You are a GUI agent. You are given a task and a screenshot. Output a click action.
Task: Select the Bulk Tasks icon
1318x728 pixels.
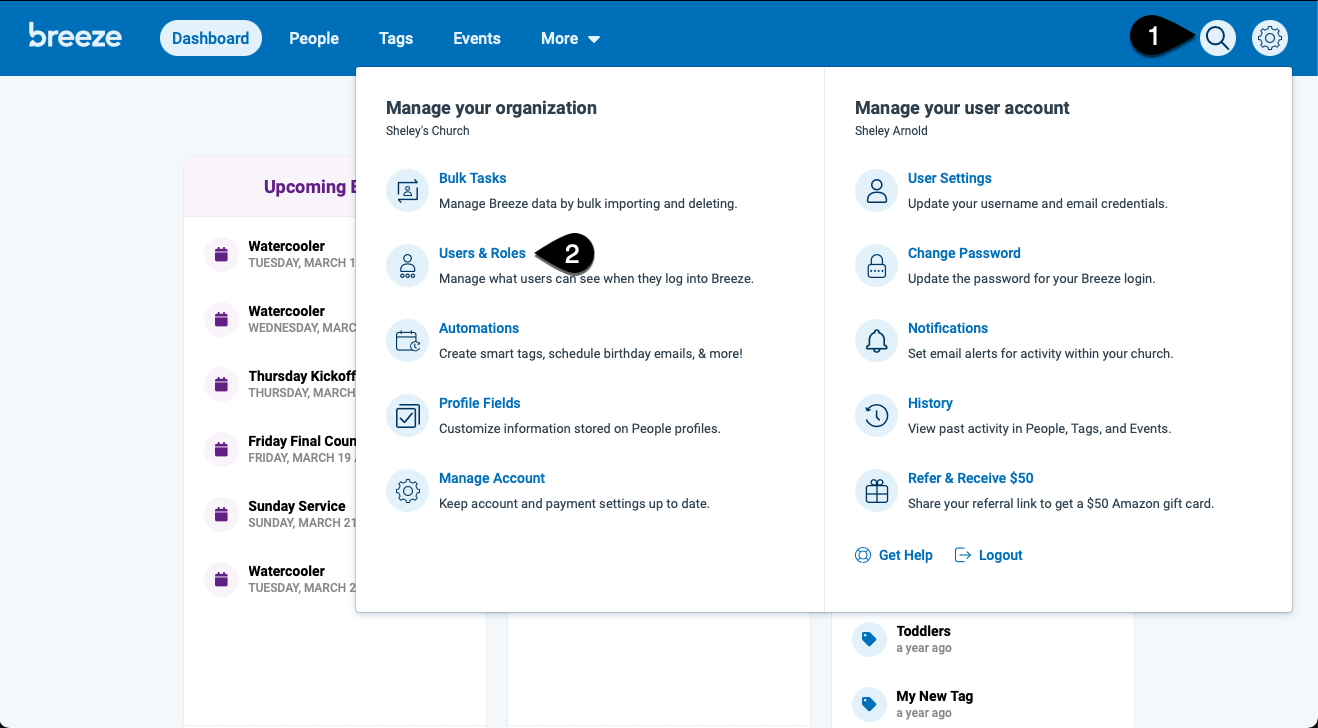click(x=407, y=190)
